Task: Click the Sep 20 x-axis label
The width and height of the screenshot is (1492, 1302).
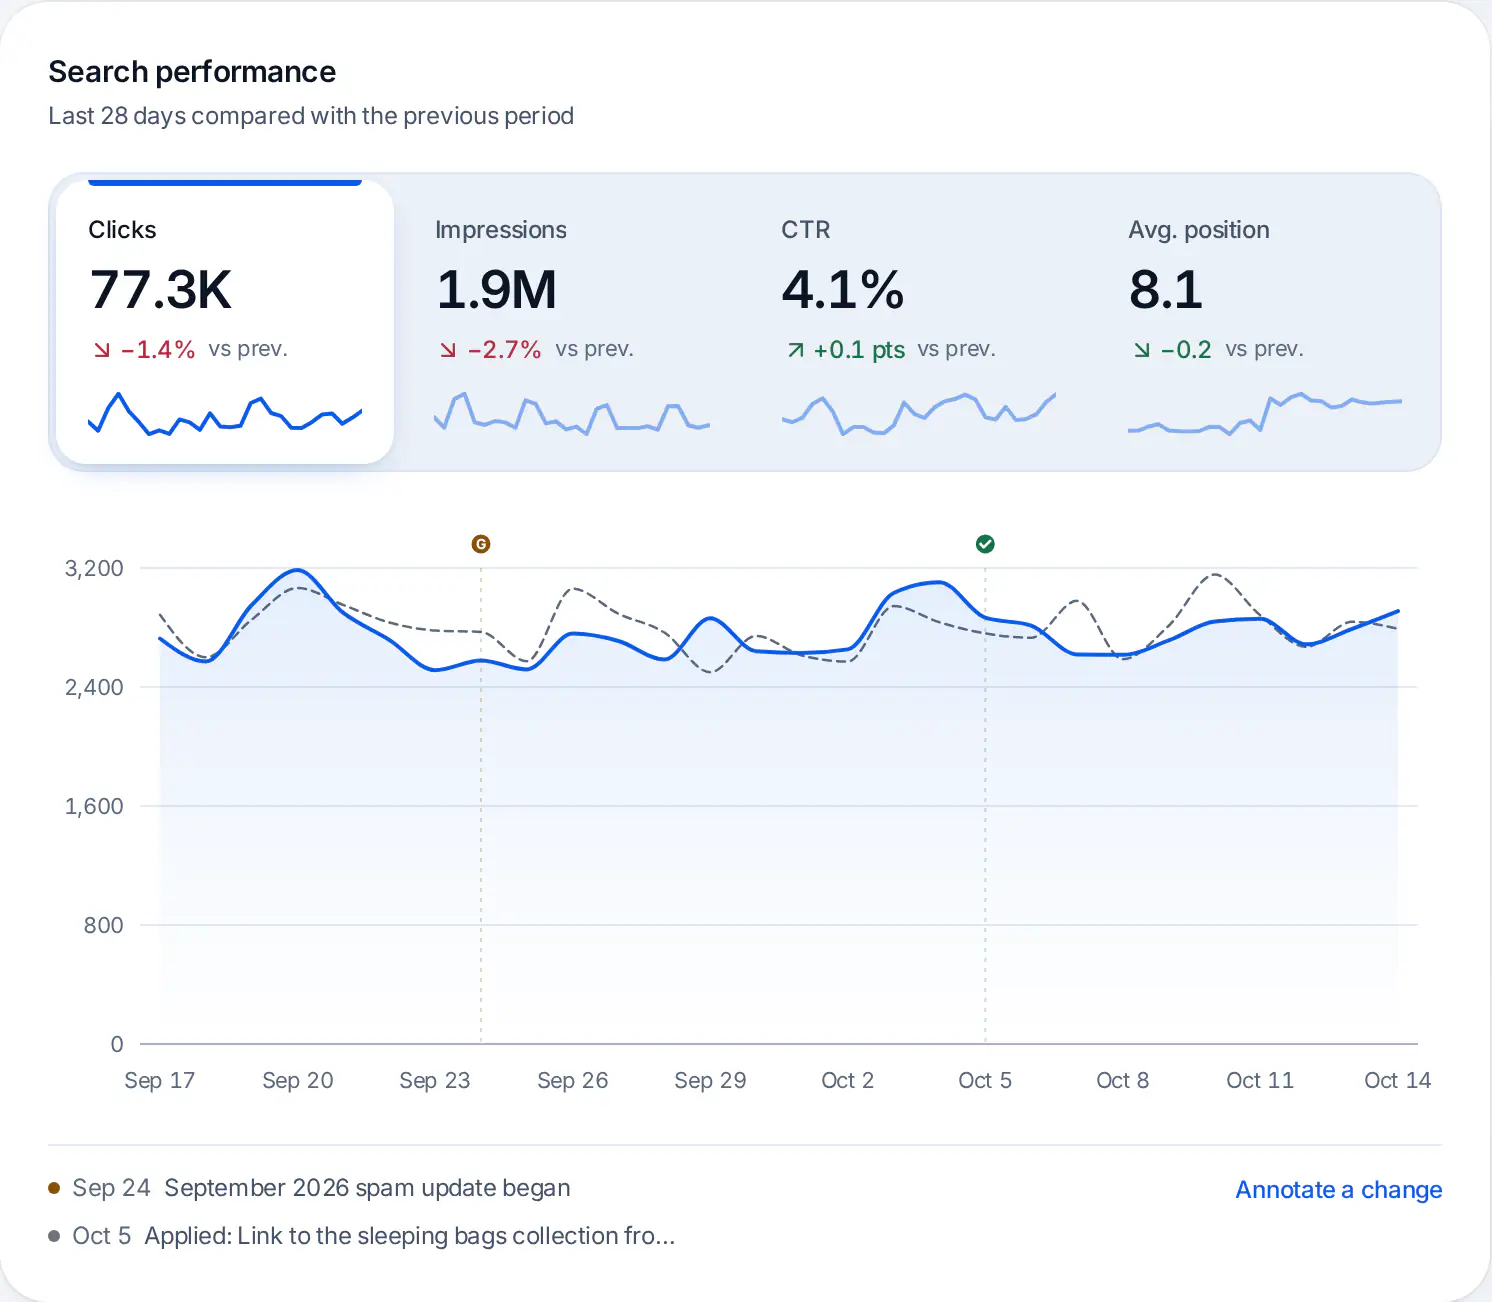Action: pos(298,1081)
